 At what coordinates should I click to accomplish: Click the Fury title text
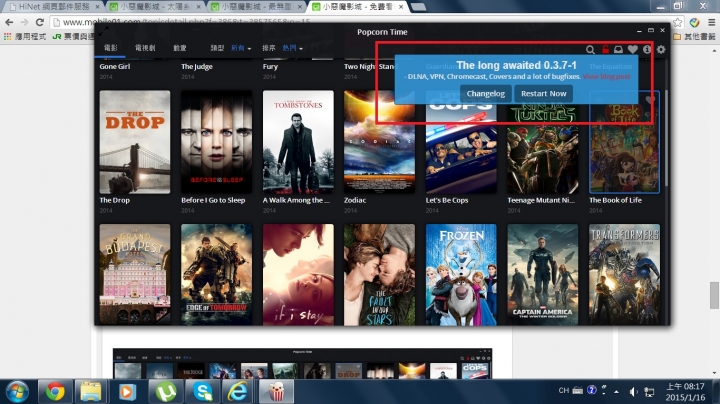(x=270, y=67)
